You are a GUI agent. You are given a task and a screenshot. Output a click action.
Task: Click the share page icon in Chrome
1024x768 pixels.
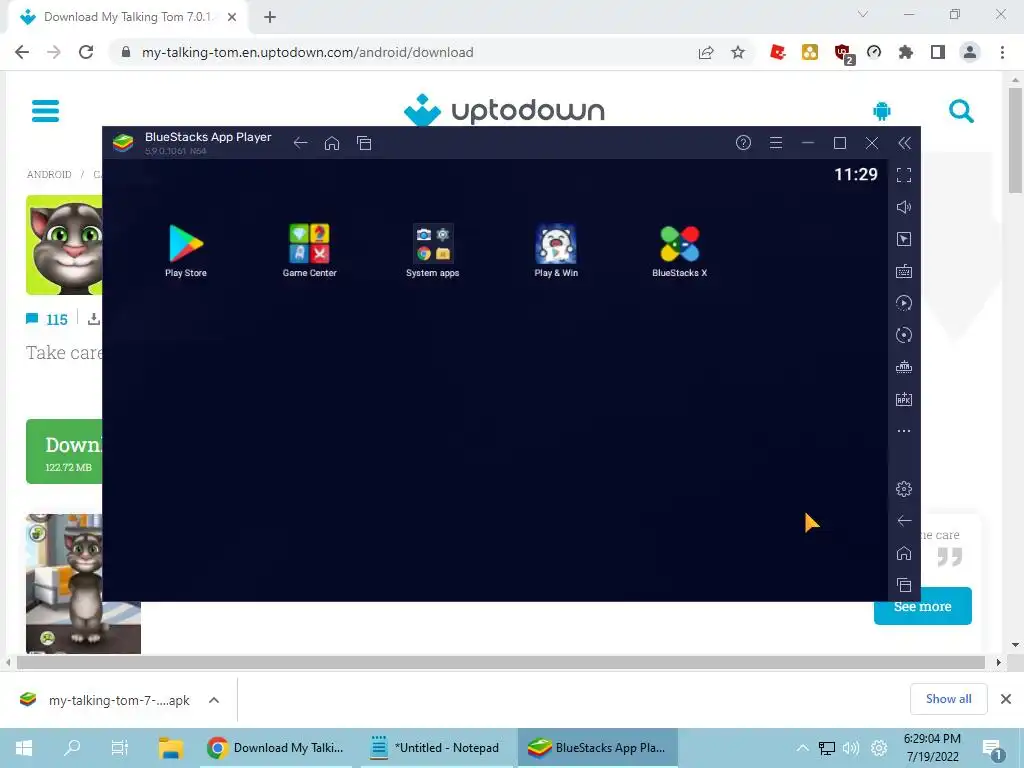706,52
